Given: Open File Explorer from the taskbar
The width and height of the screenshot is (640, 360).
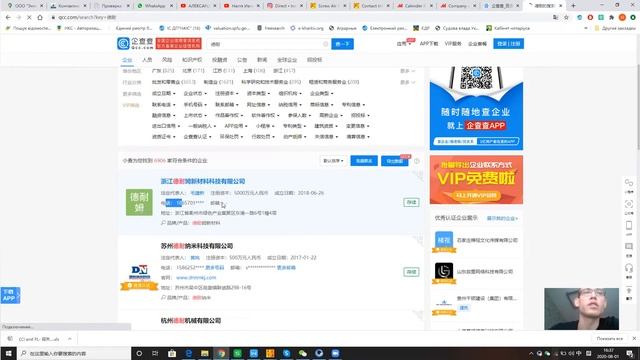Looking at the screenshot, I should [204, 353].
